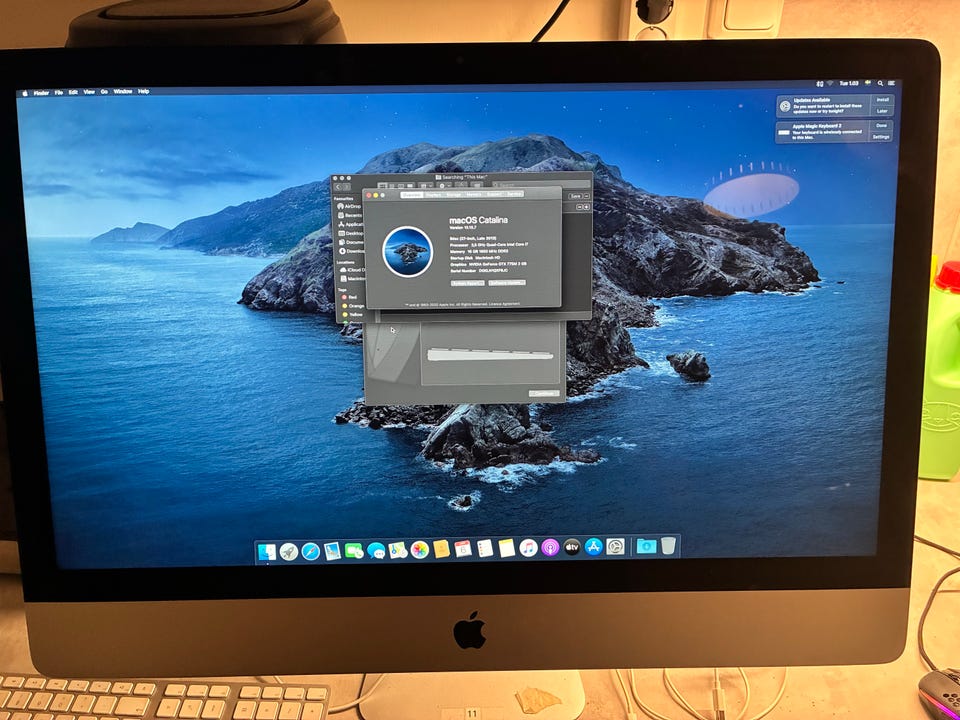Select Desktop in Finder sidebar
The width and height of the screenshot is (960, 720).
point(351,233)
